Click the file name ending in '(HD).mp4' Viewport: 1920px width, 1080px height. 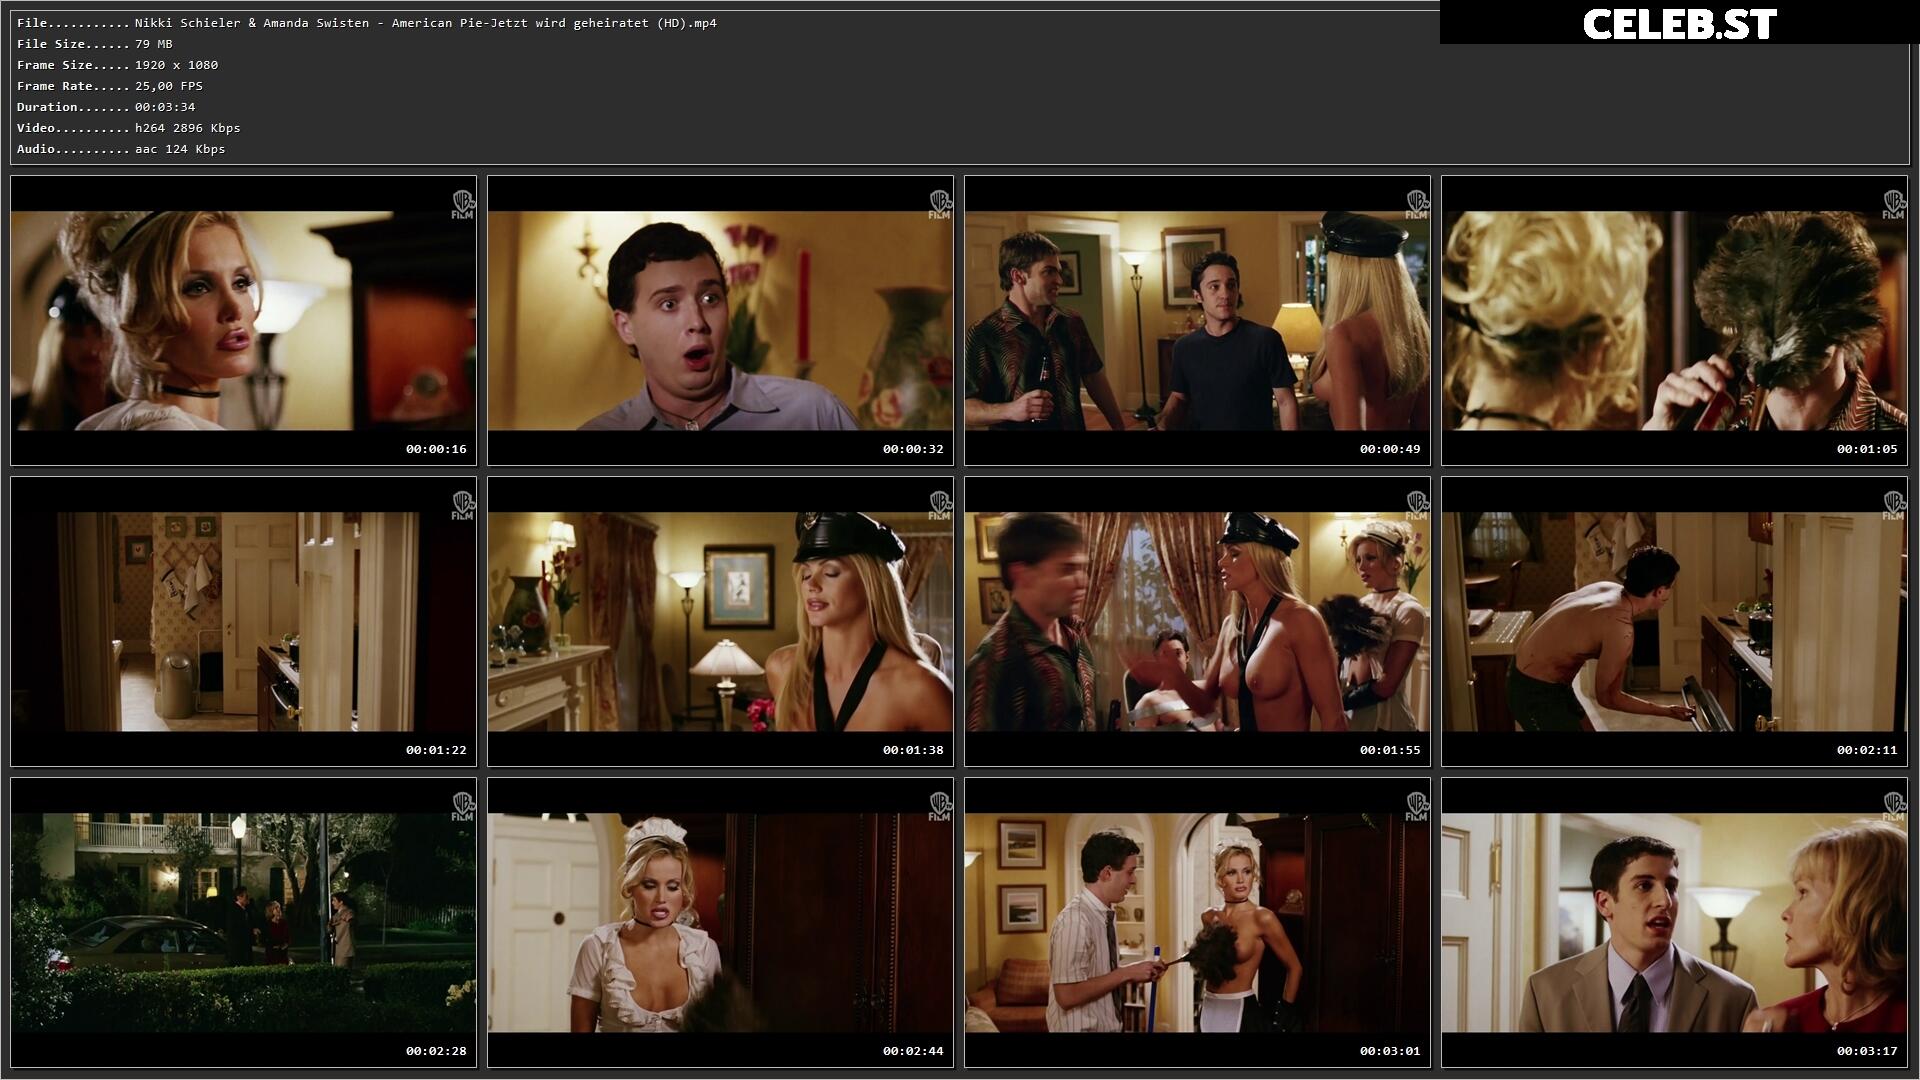point(426,23)
